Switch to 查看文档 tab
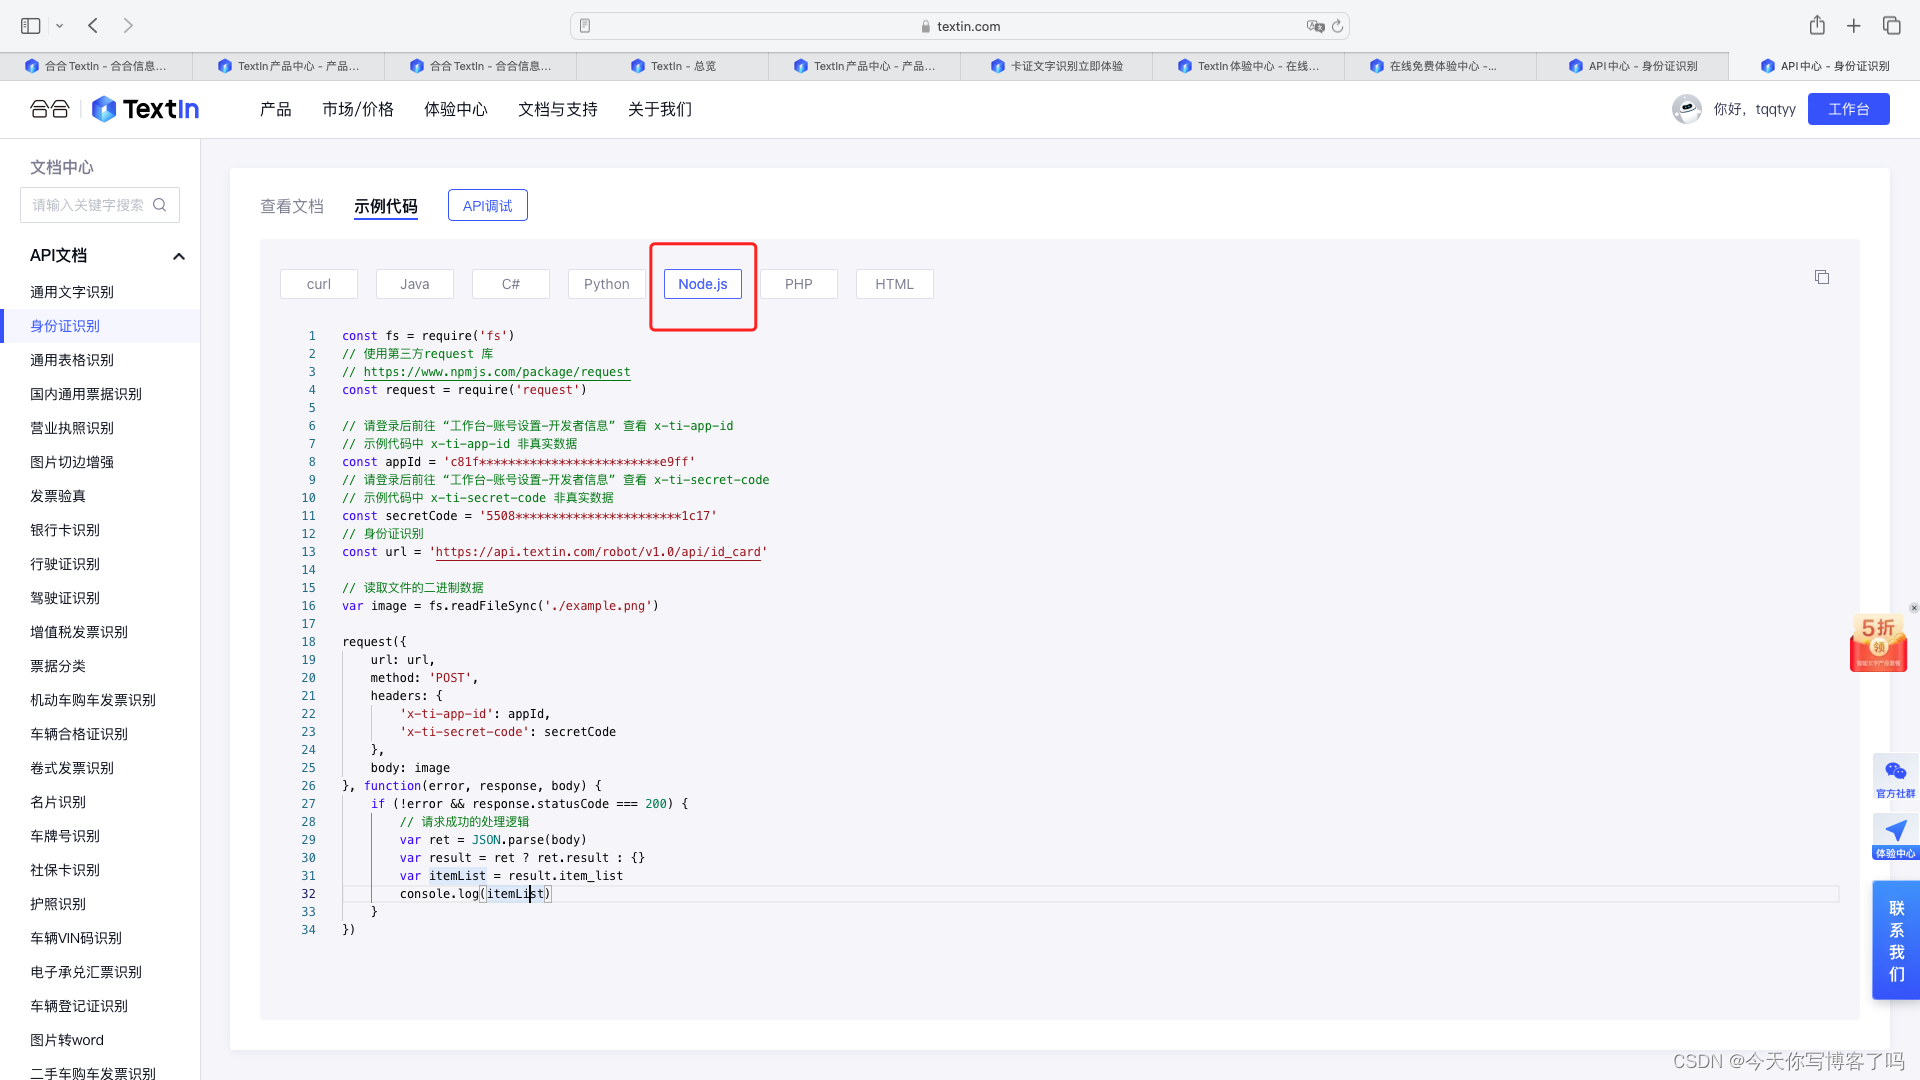 point(292,206)
